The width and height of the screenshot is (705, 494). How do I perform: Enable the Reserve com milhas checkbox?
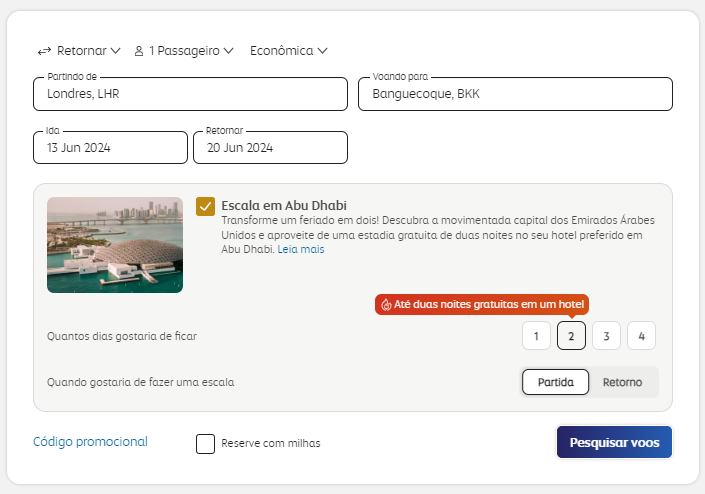tap(206, 443)
